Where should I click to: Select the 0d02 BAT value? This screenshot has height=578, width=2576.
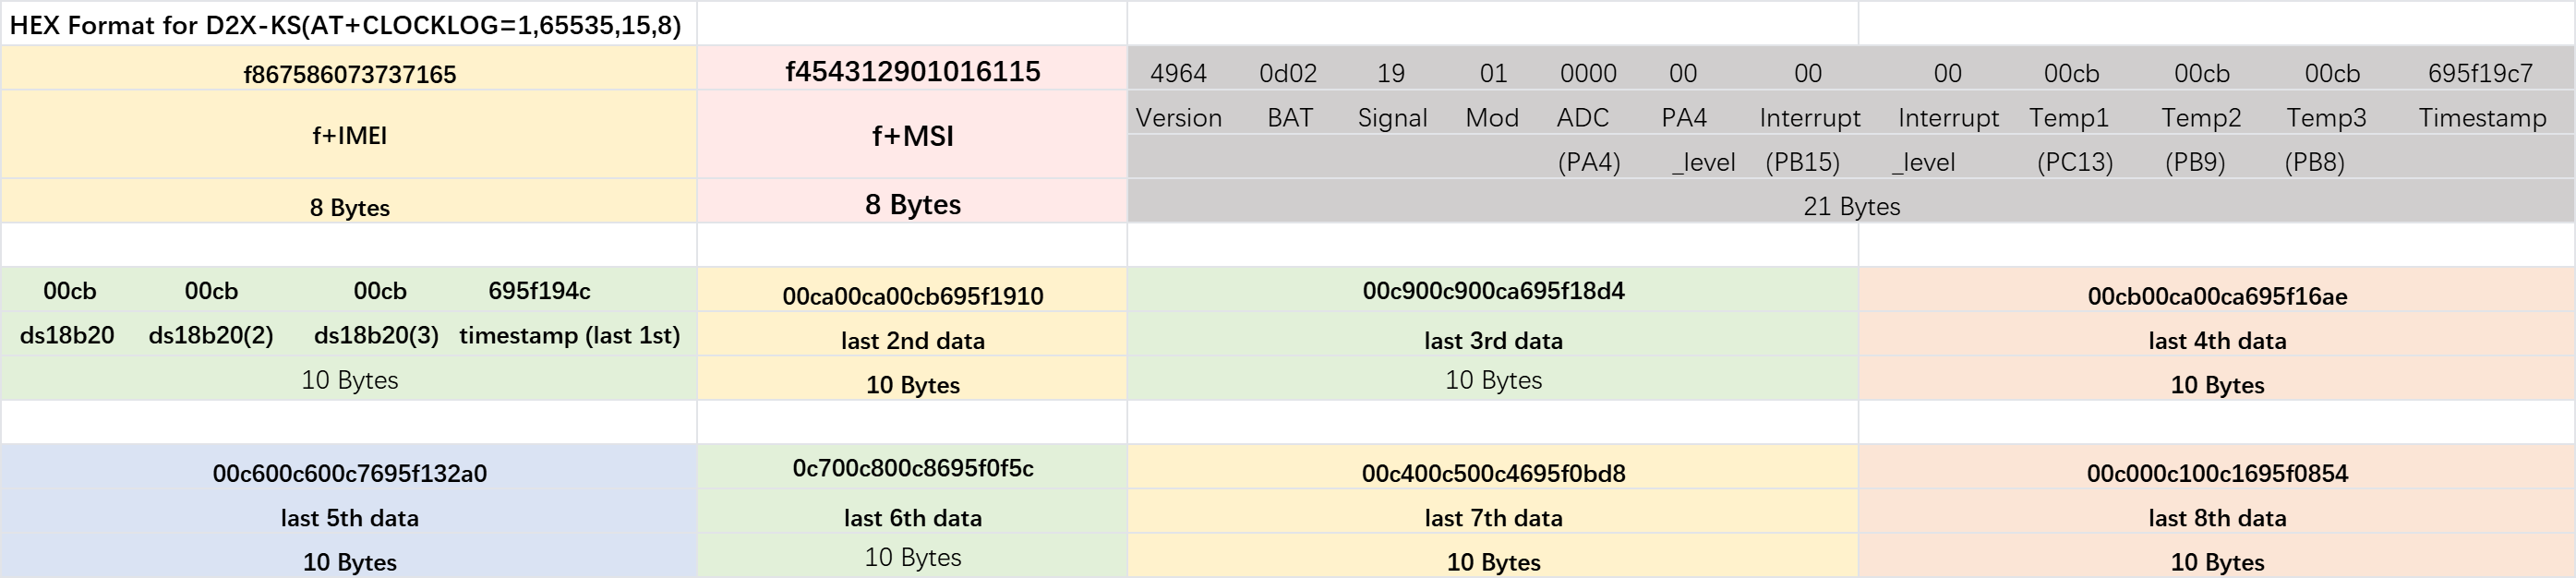(1288, 73)
